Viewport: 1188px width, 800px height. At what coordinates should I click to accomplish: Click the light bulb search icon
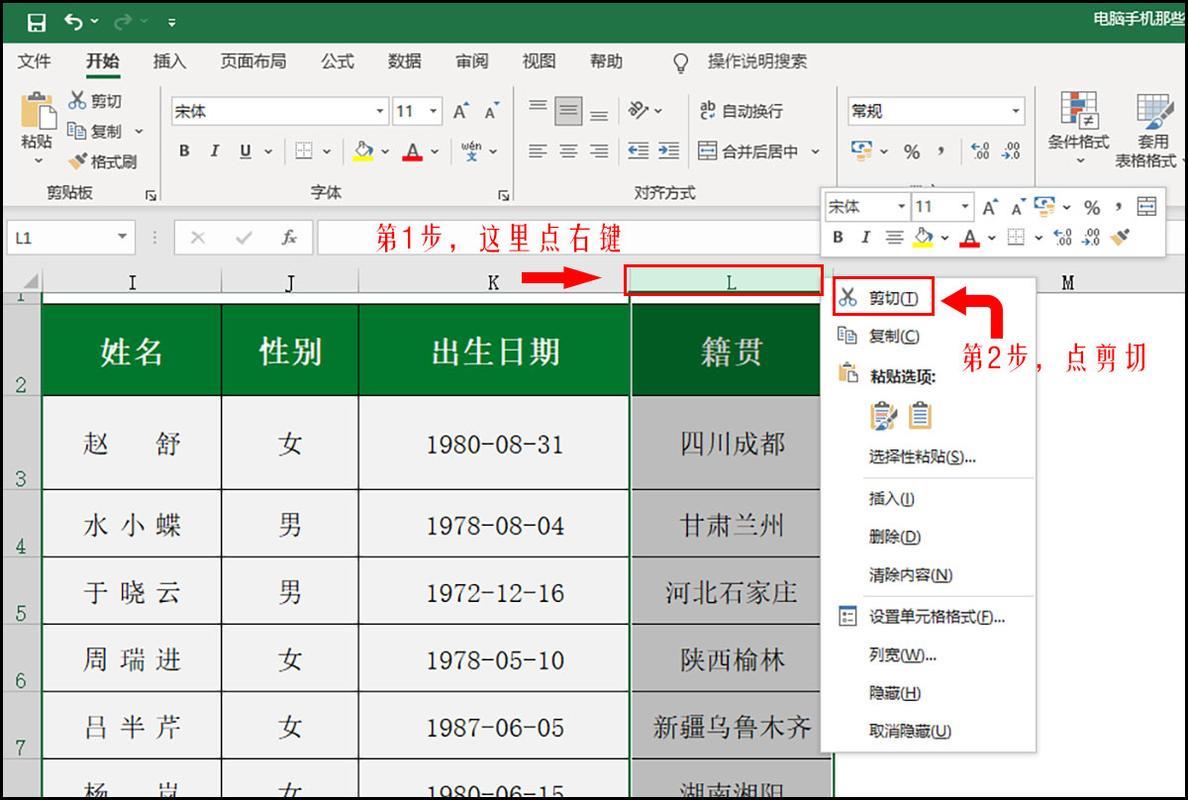[681, 63]
